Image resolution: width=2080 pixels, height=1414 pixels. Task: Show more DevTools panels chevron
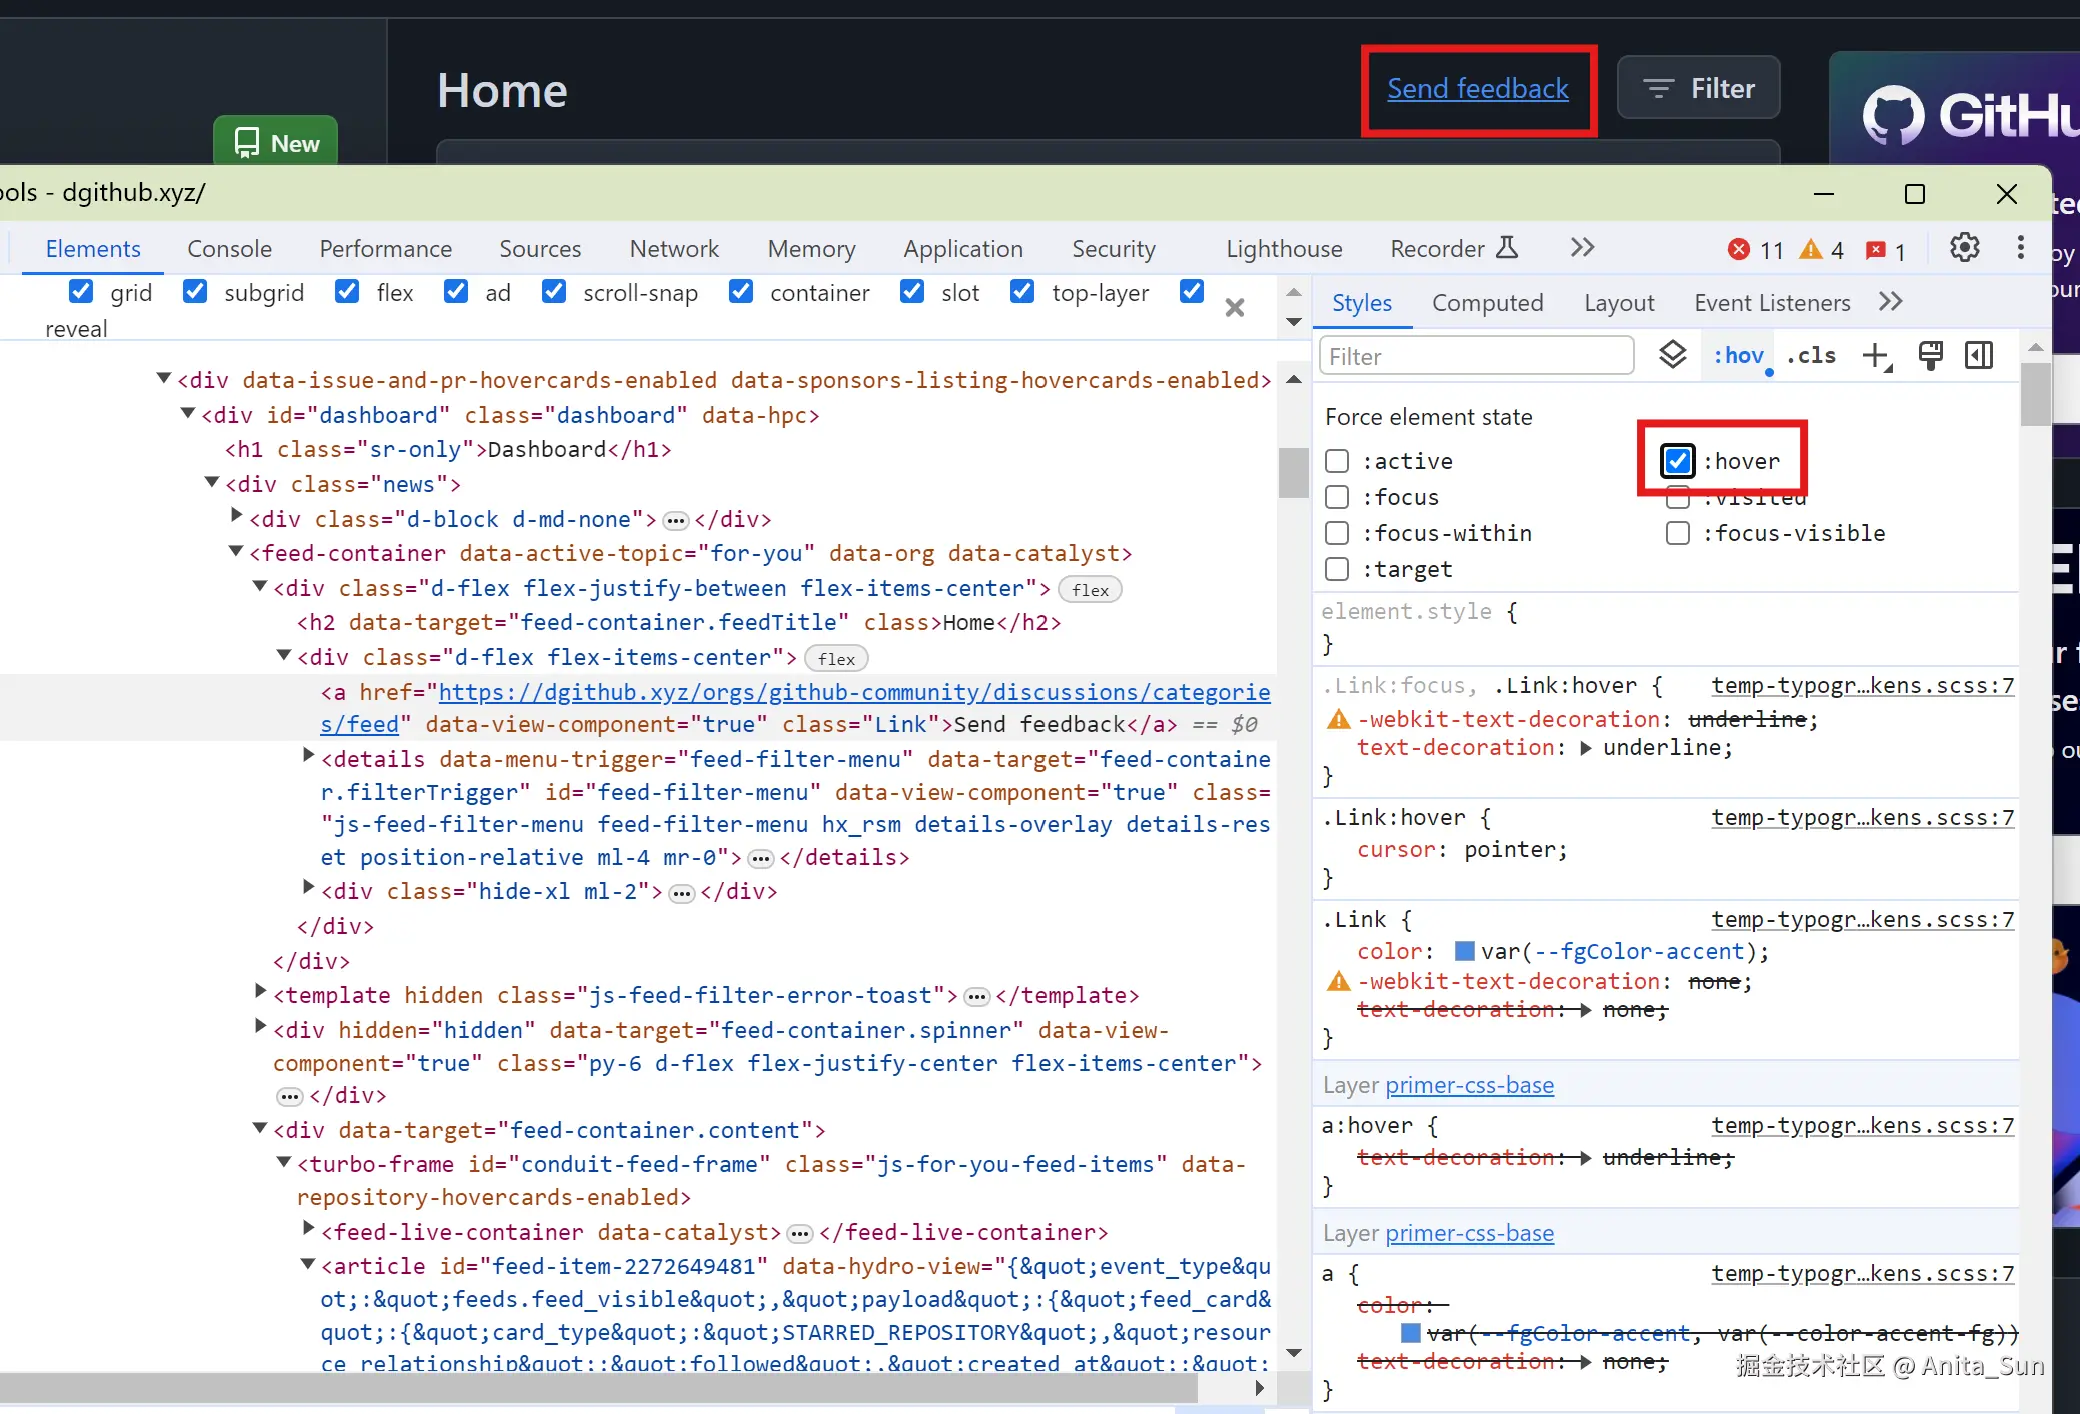pyautogui.click(x=1581, y=248)
